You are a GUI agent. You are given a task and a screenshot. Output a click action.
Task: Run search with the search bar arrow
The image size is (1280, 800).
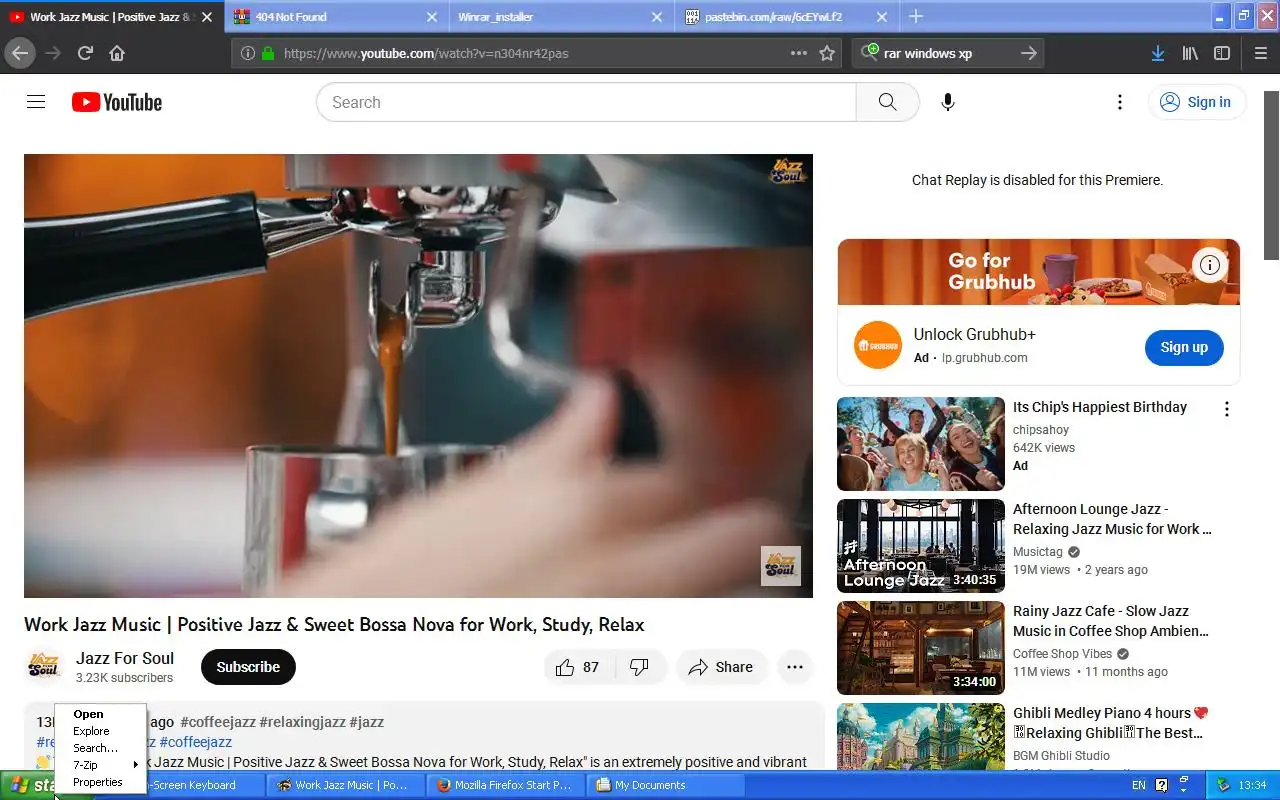click(1029, 53)
